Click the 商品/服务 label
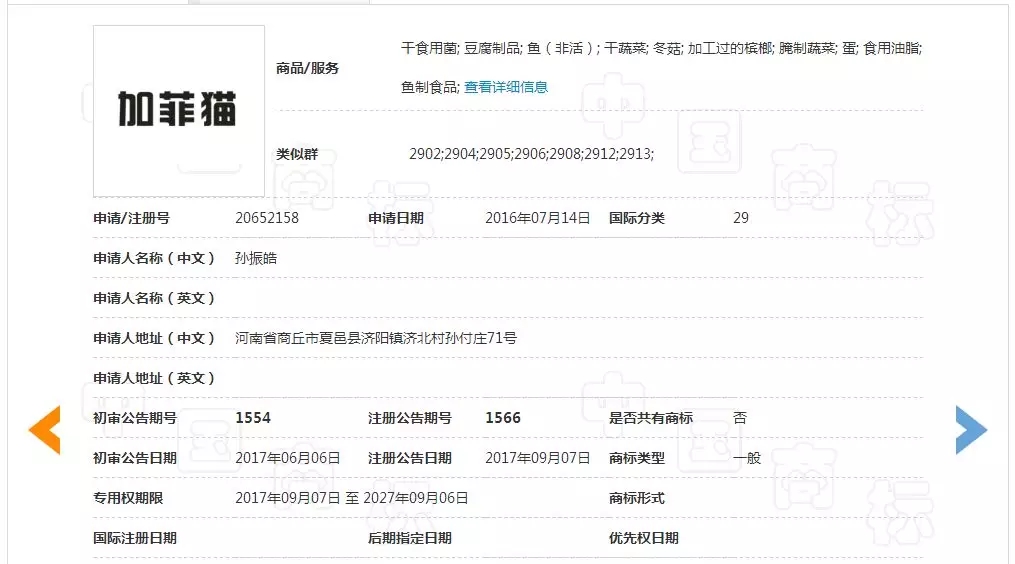The height and width of the screenshot is (564, 1015). (308, 68)
